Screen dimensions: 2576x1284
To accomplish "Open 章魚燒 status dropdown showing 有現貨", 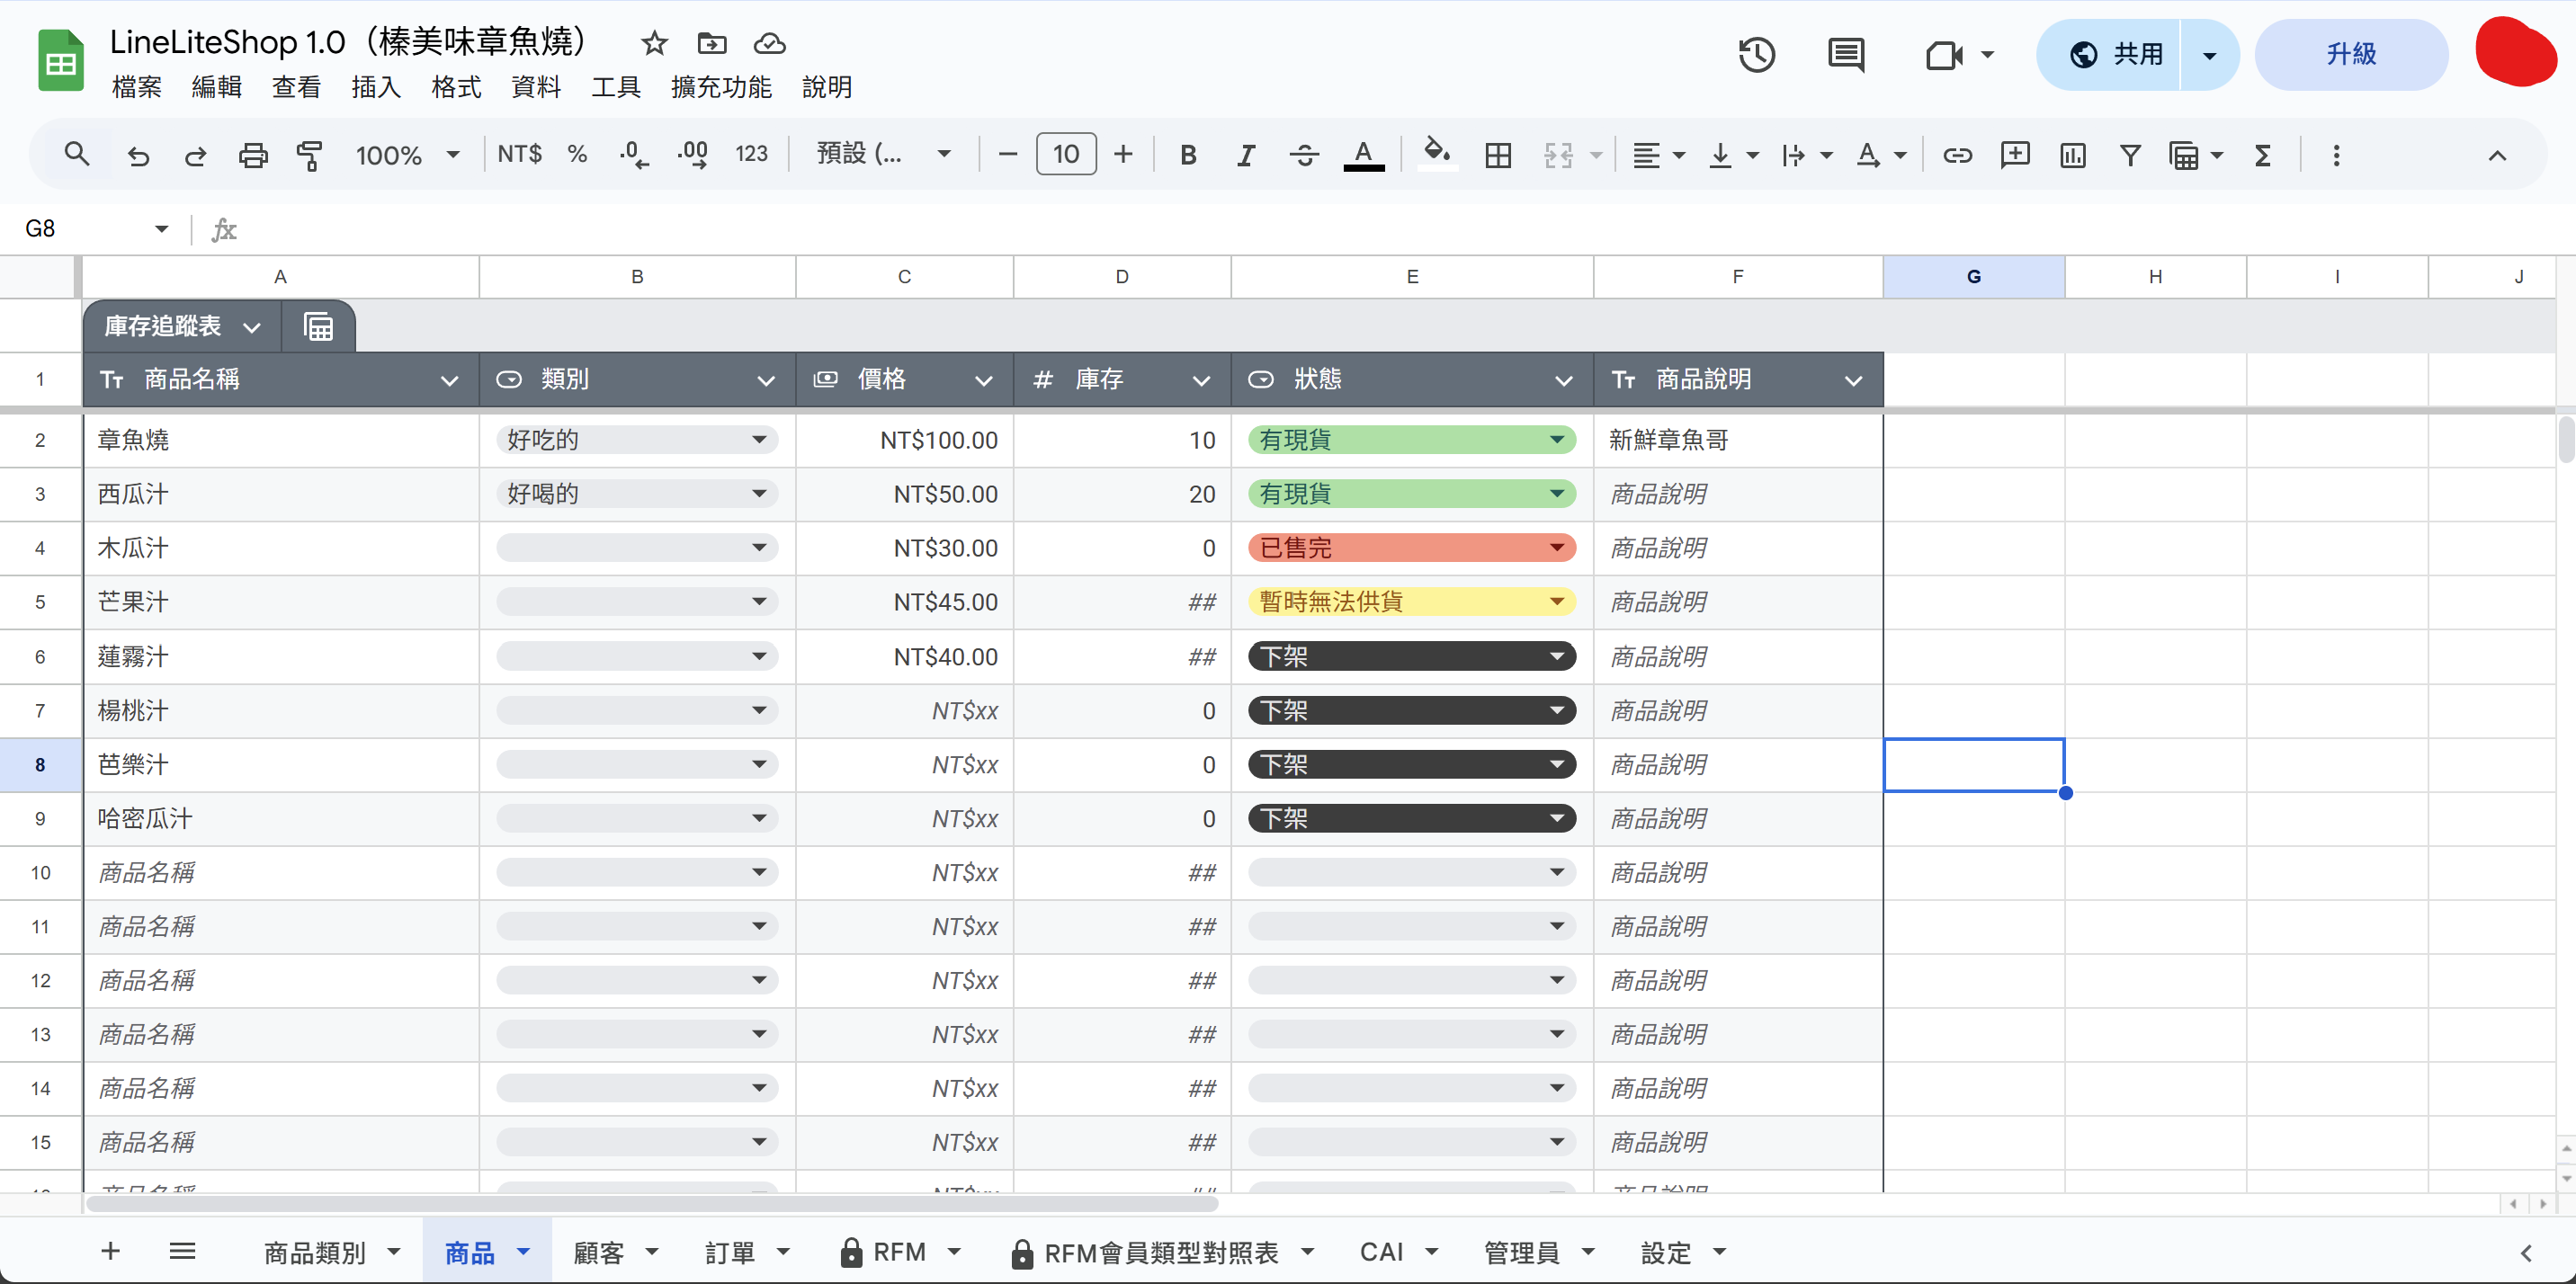I will coord(1556,440).
